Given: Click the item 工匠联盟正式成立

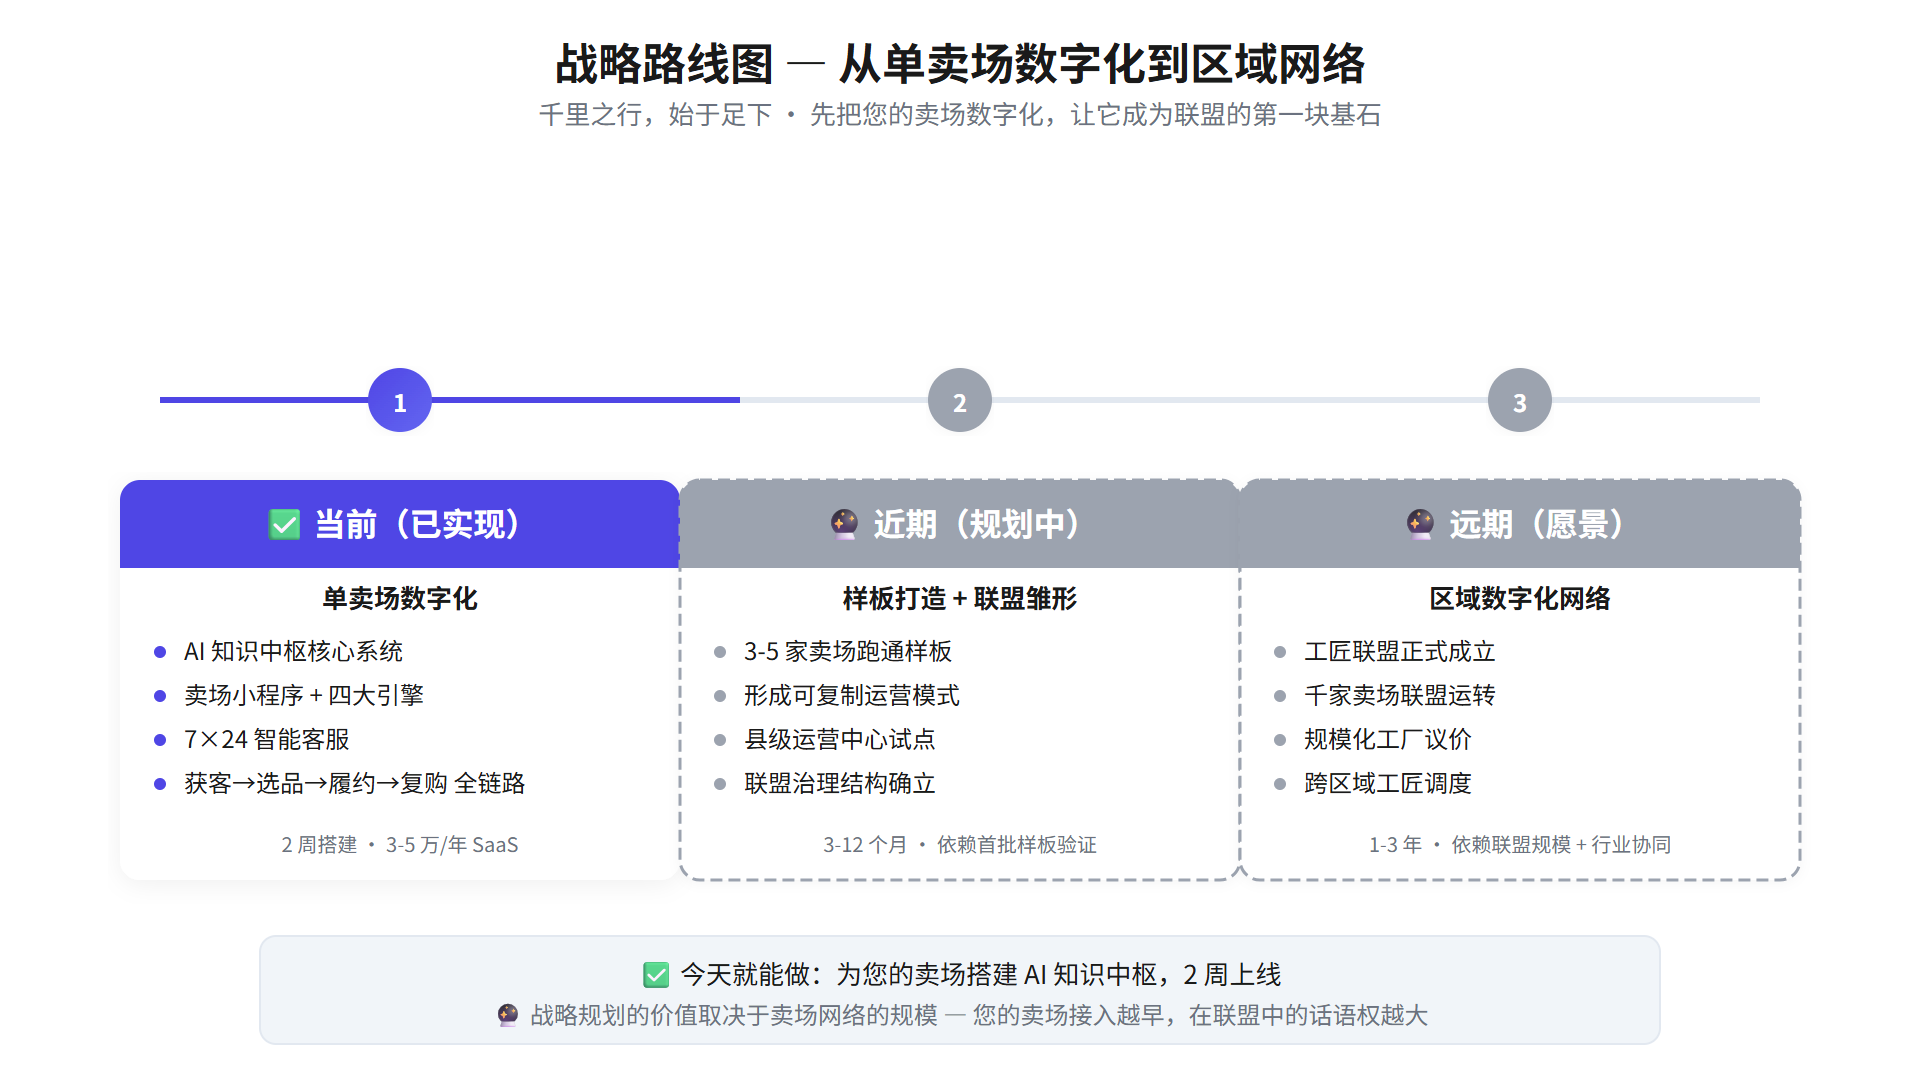Looking at the screenshot, I should (x=1400, y=651).
